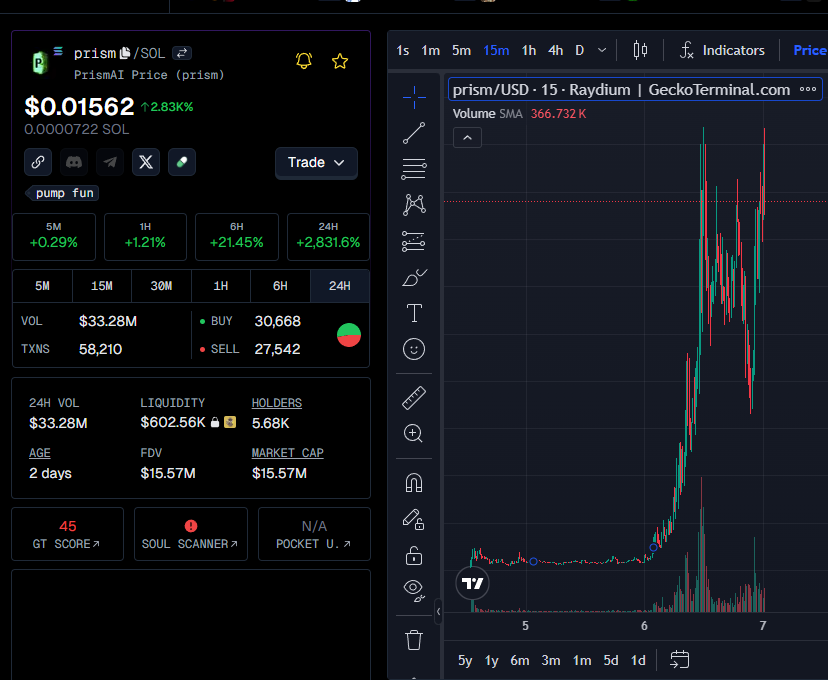This screenshot has width=828, height=680.
Task: Set a price alert bell
Action: pyautogui.click(x=304, y=61)
